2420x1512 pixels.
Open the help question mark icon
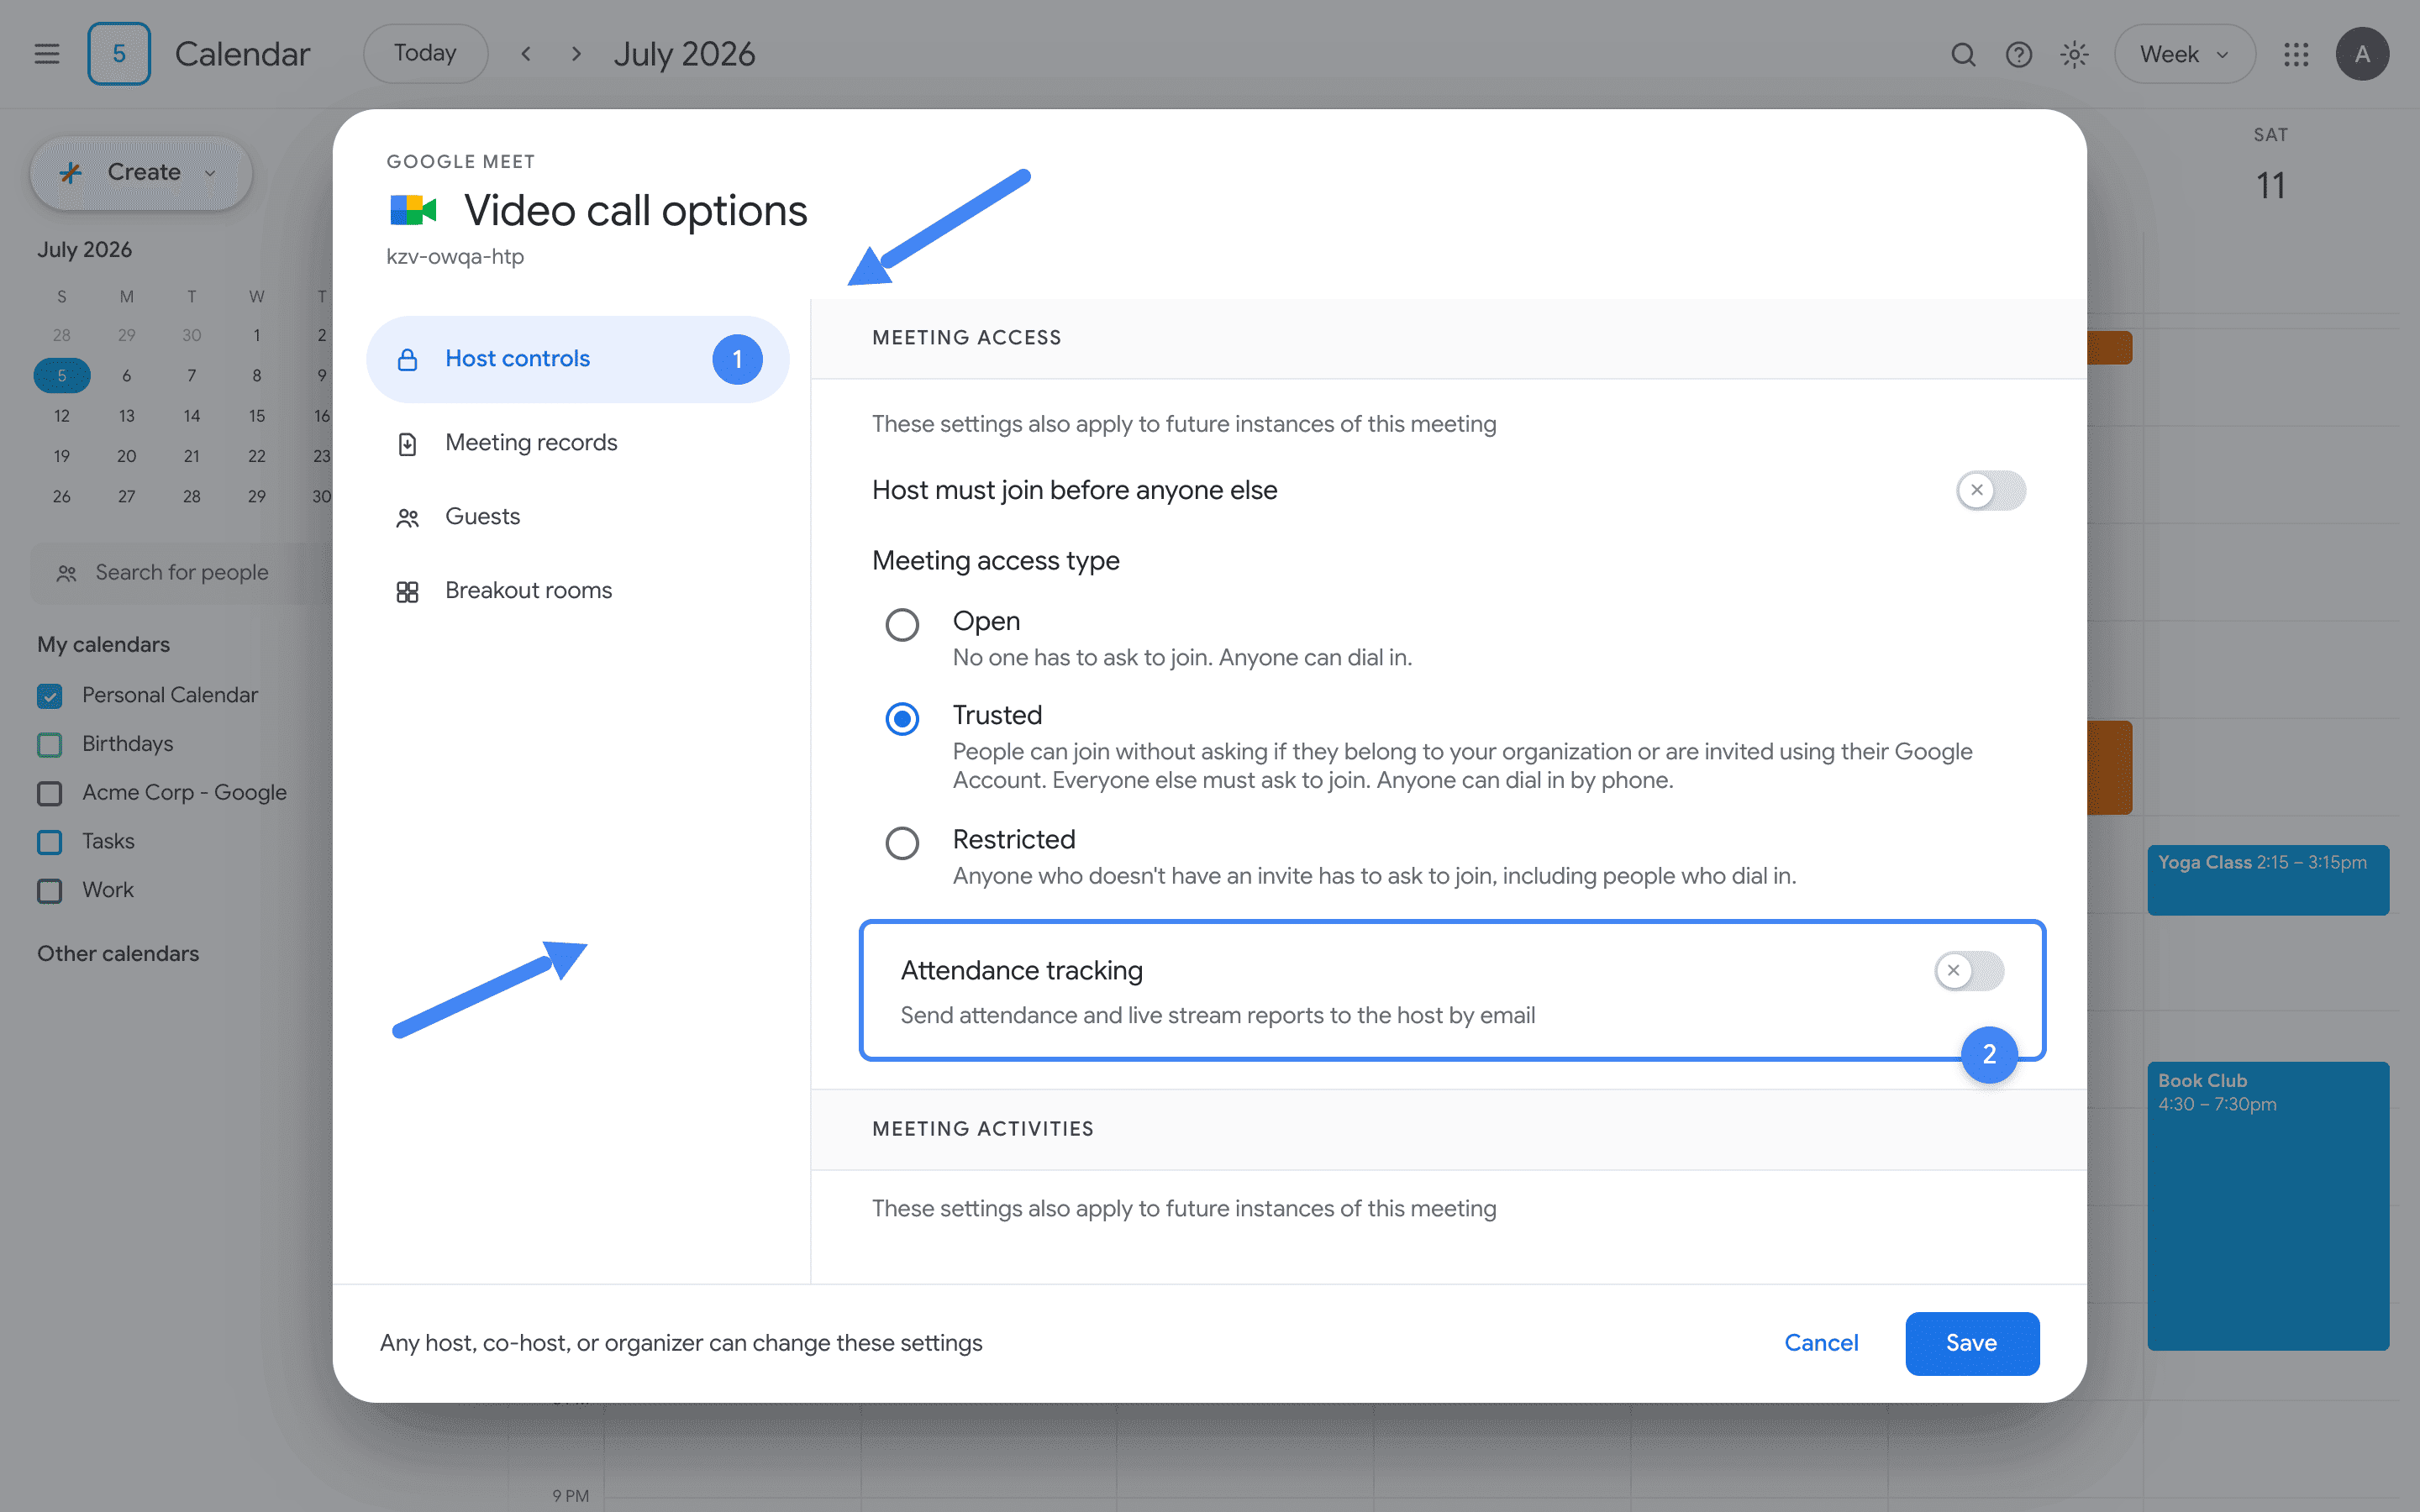click(x=2019, y=54)
